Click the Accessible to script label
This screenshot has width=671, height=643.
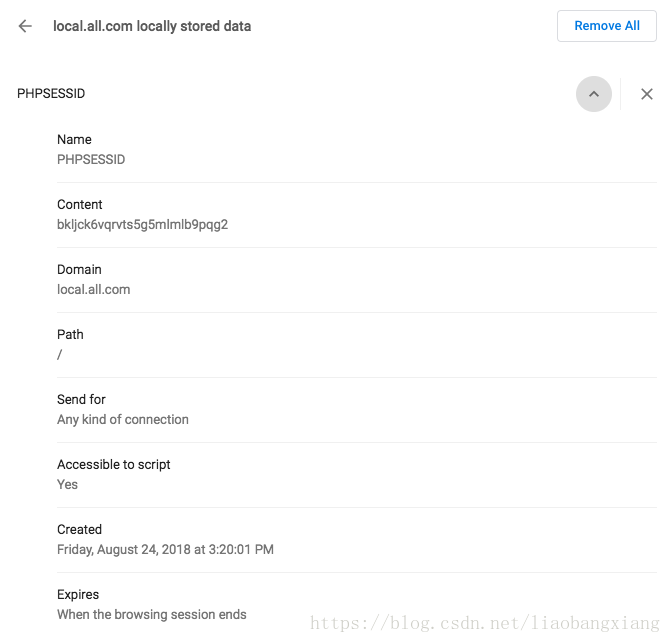pos(113,464)
